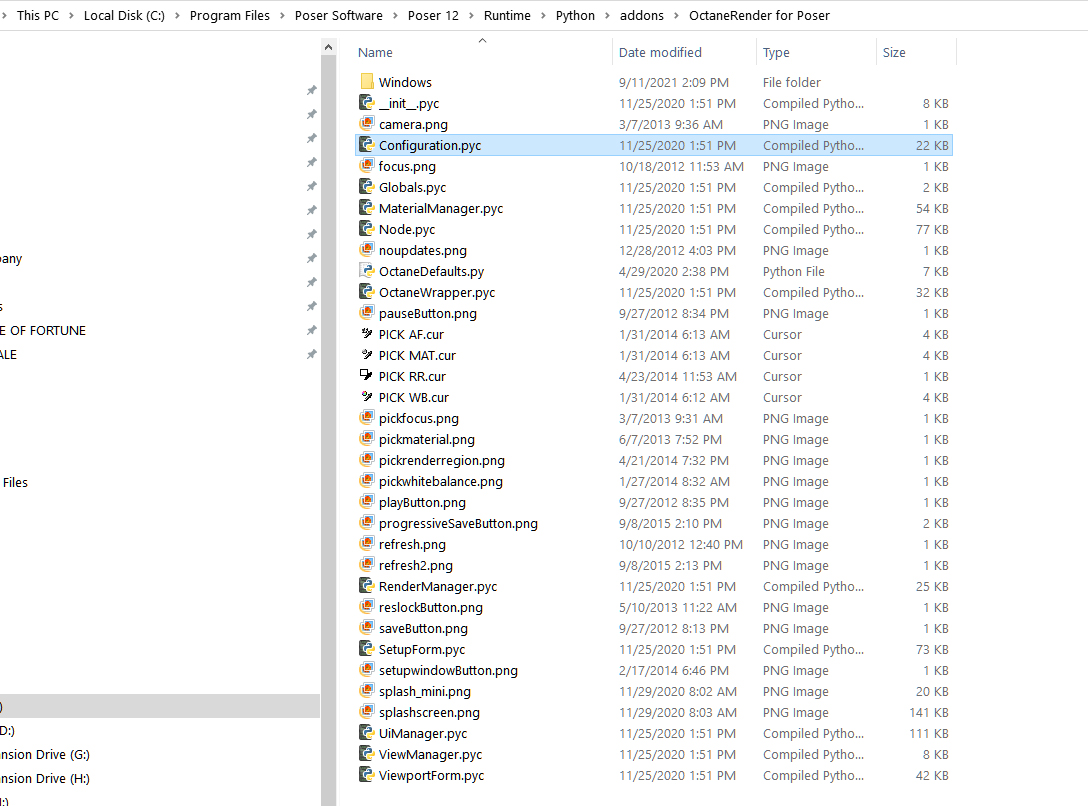Go to Poser Software in breadcrumb
Screen dimensions: 1088x806
(339, 15)
